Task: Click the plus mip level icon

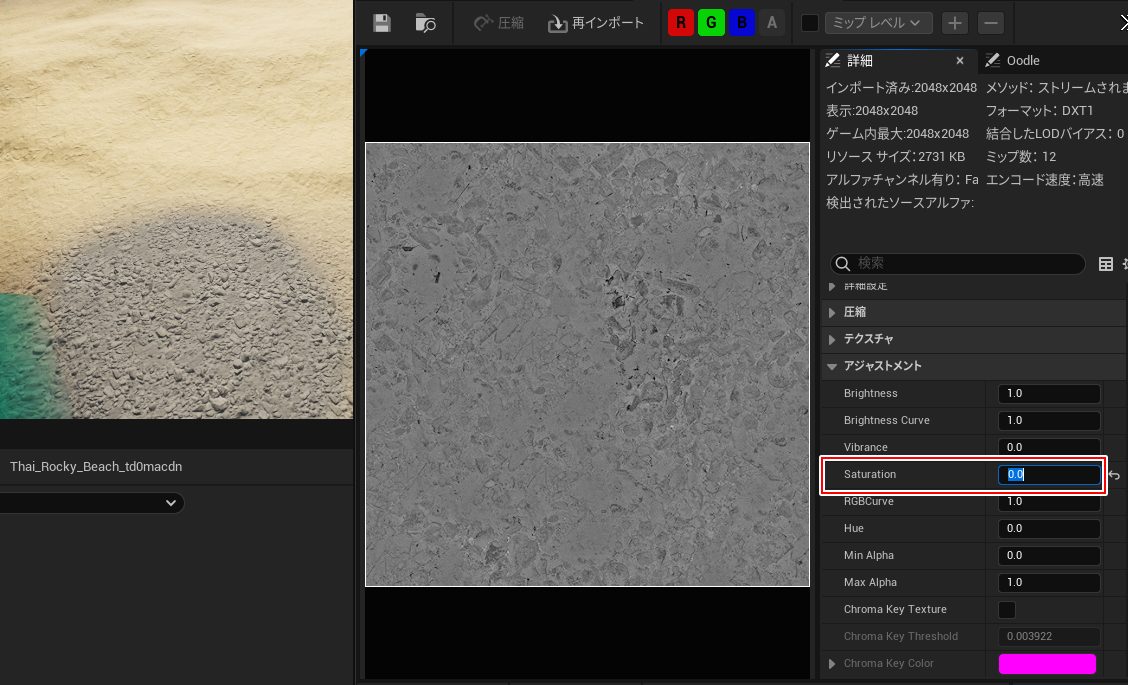Action: coord(955,23)
